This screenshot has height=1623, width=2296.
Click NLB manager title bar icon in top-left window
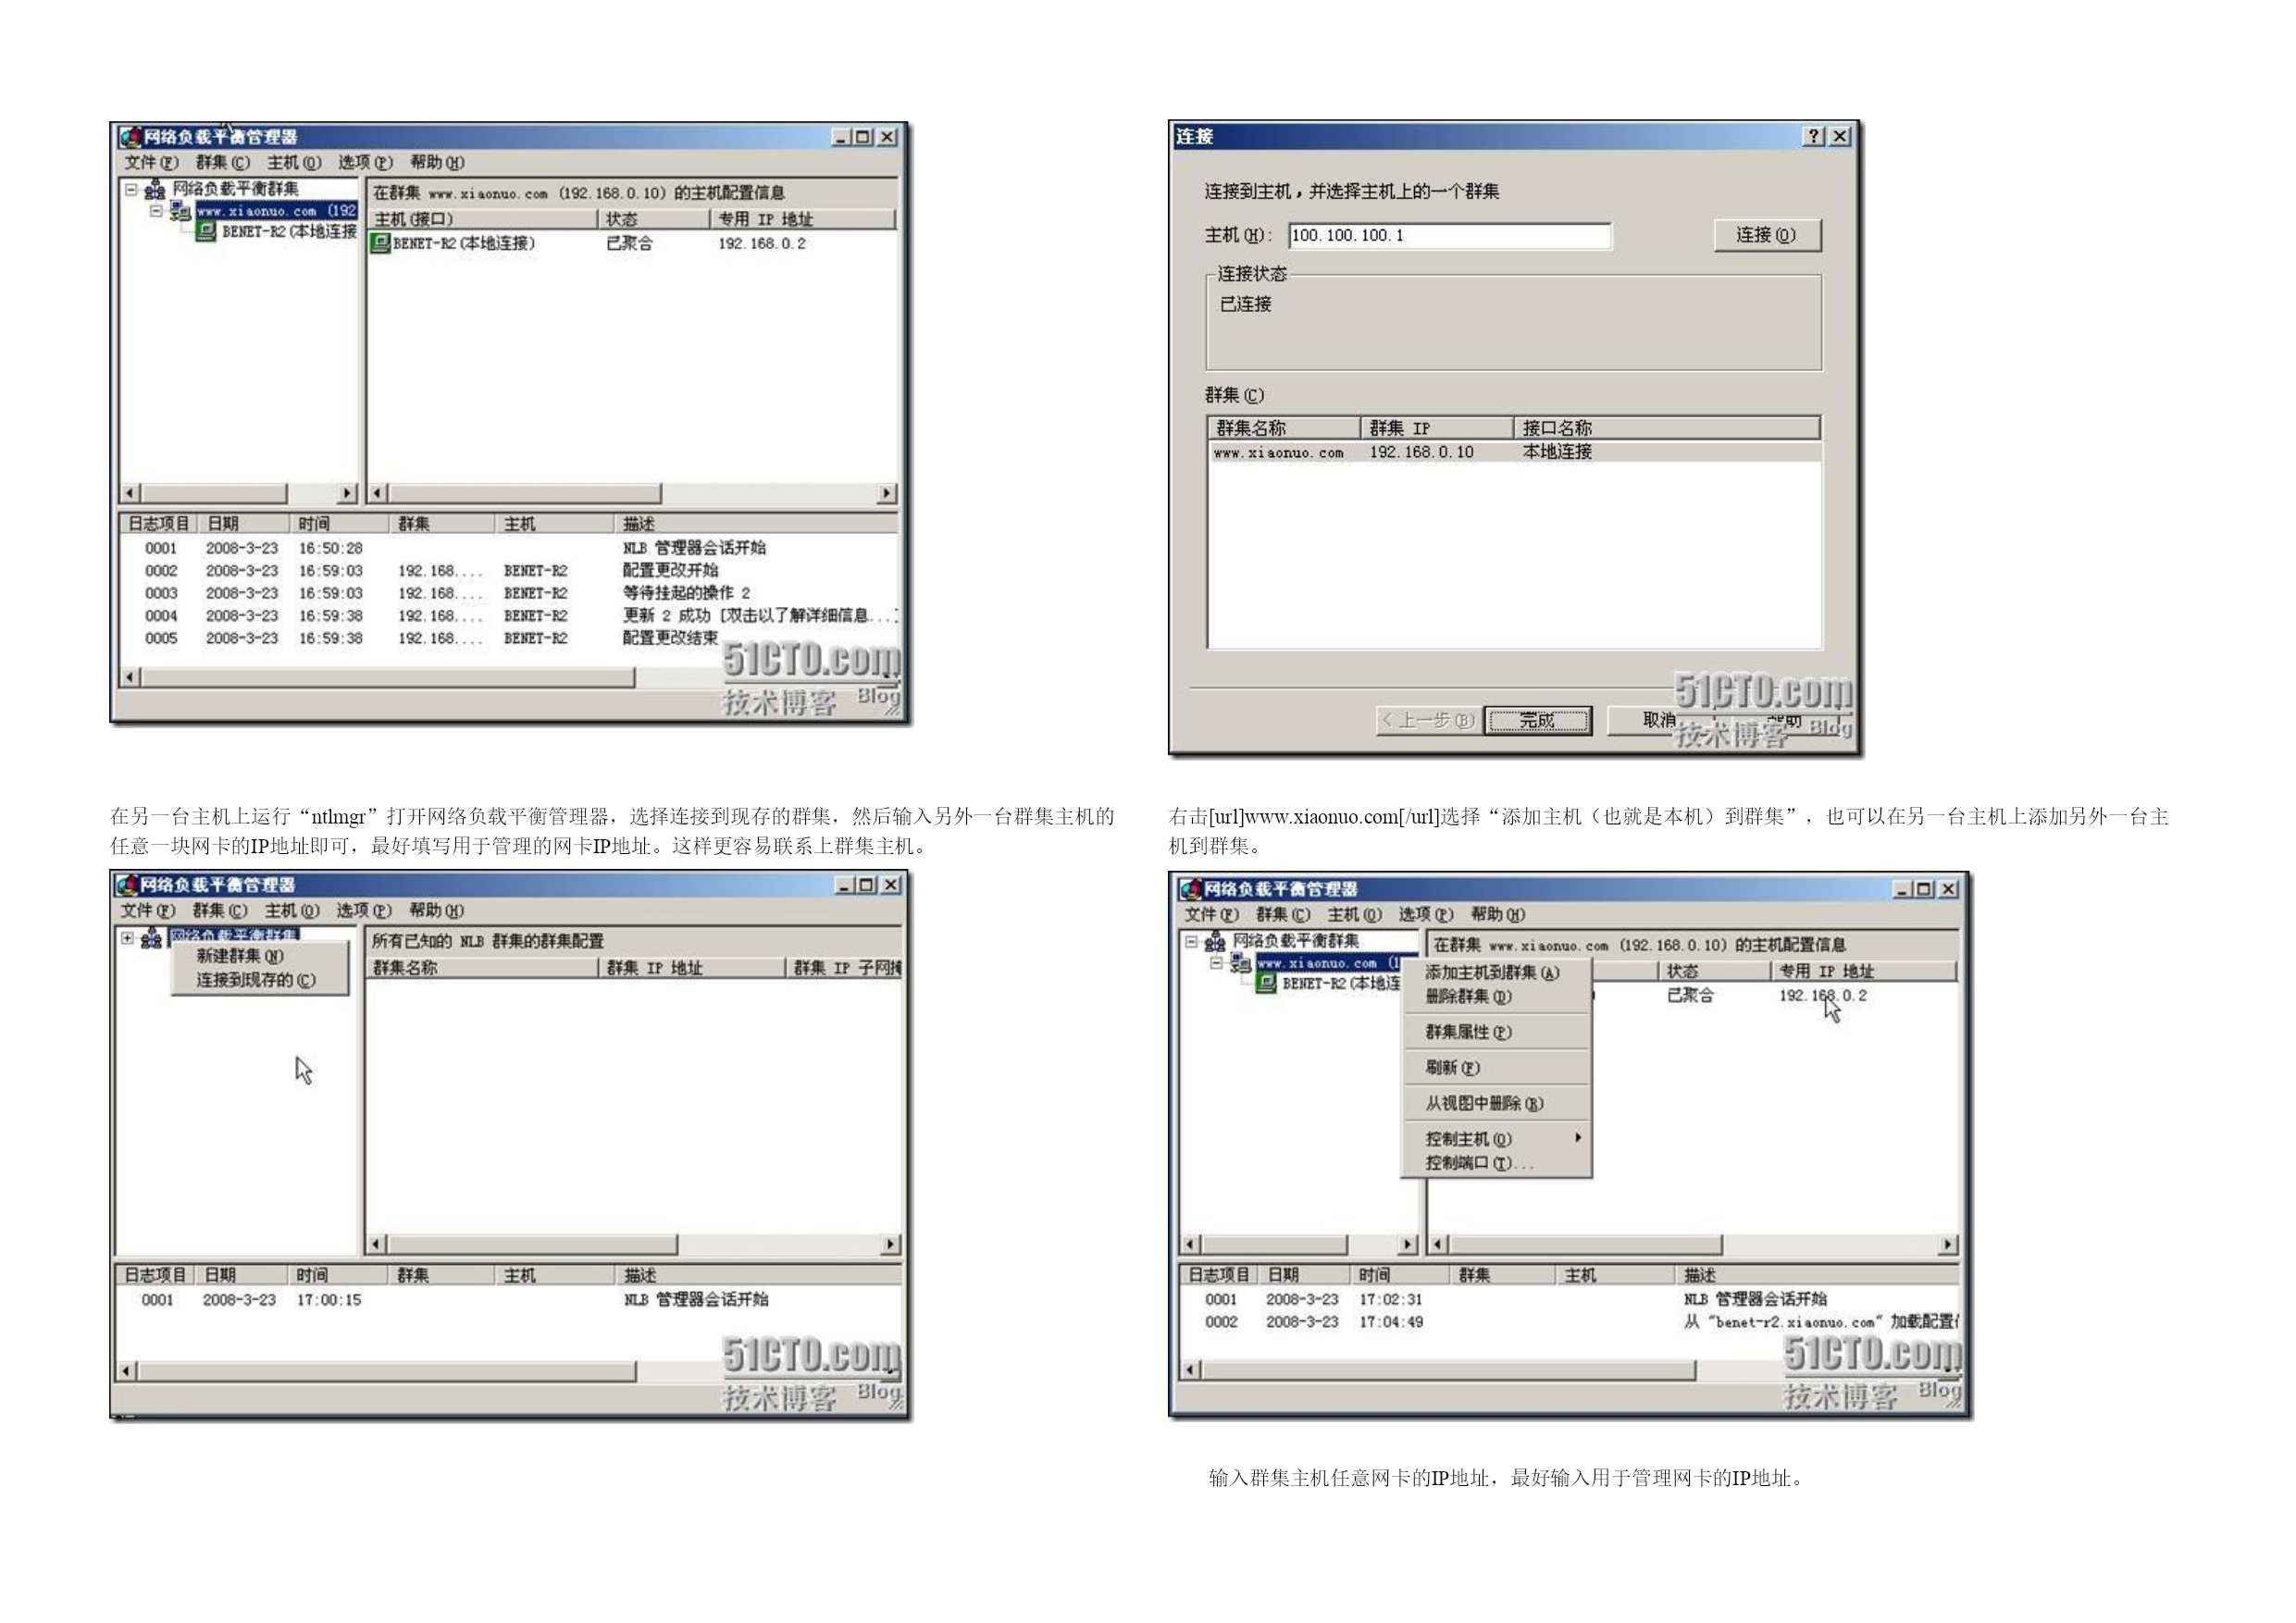coord(129,137)
